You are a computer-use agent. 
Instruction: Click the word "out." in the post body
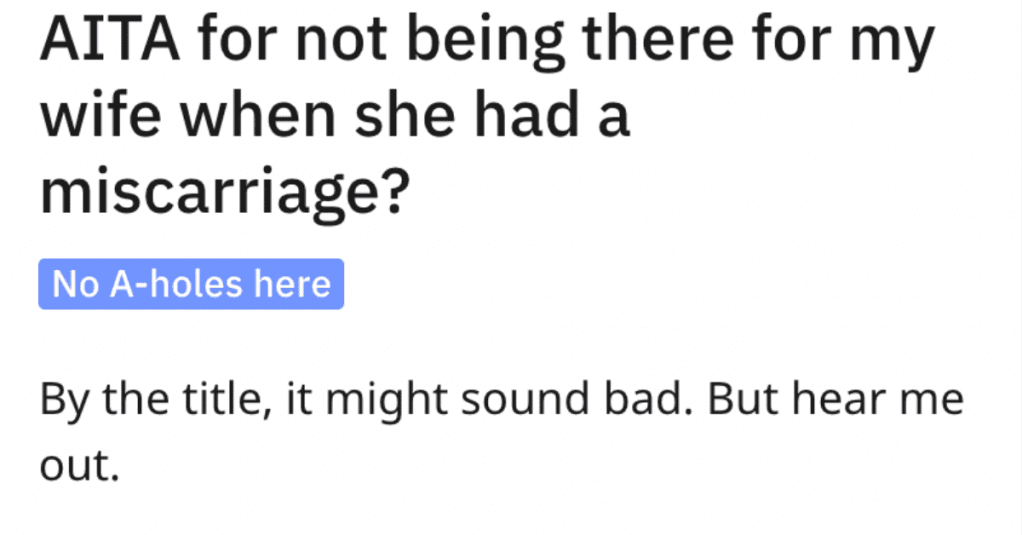point(80,467)
